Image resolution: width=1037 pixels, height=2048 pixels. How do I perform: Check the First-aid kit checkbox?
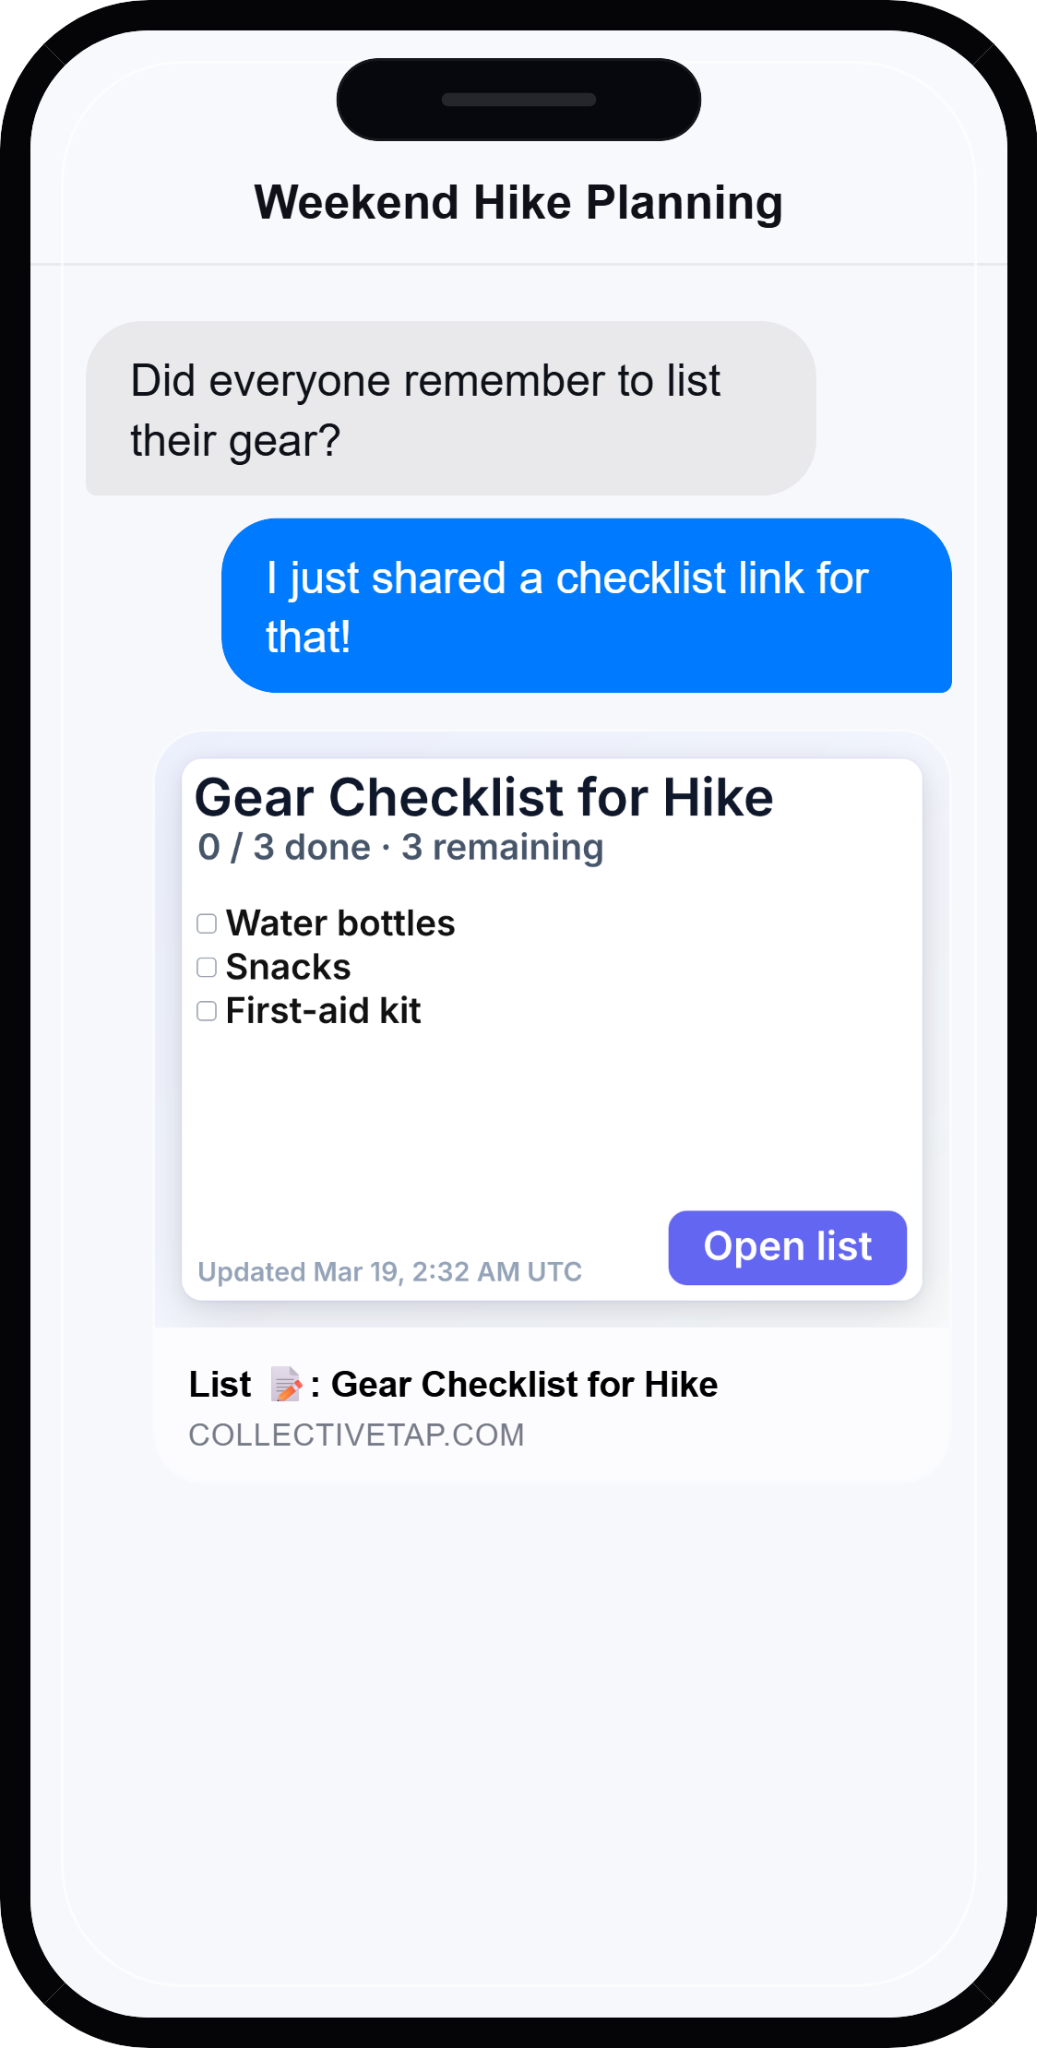[x=206, y=1011]
